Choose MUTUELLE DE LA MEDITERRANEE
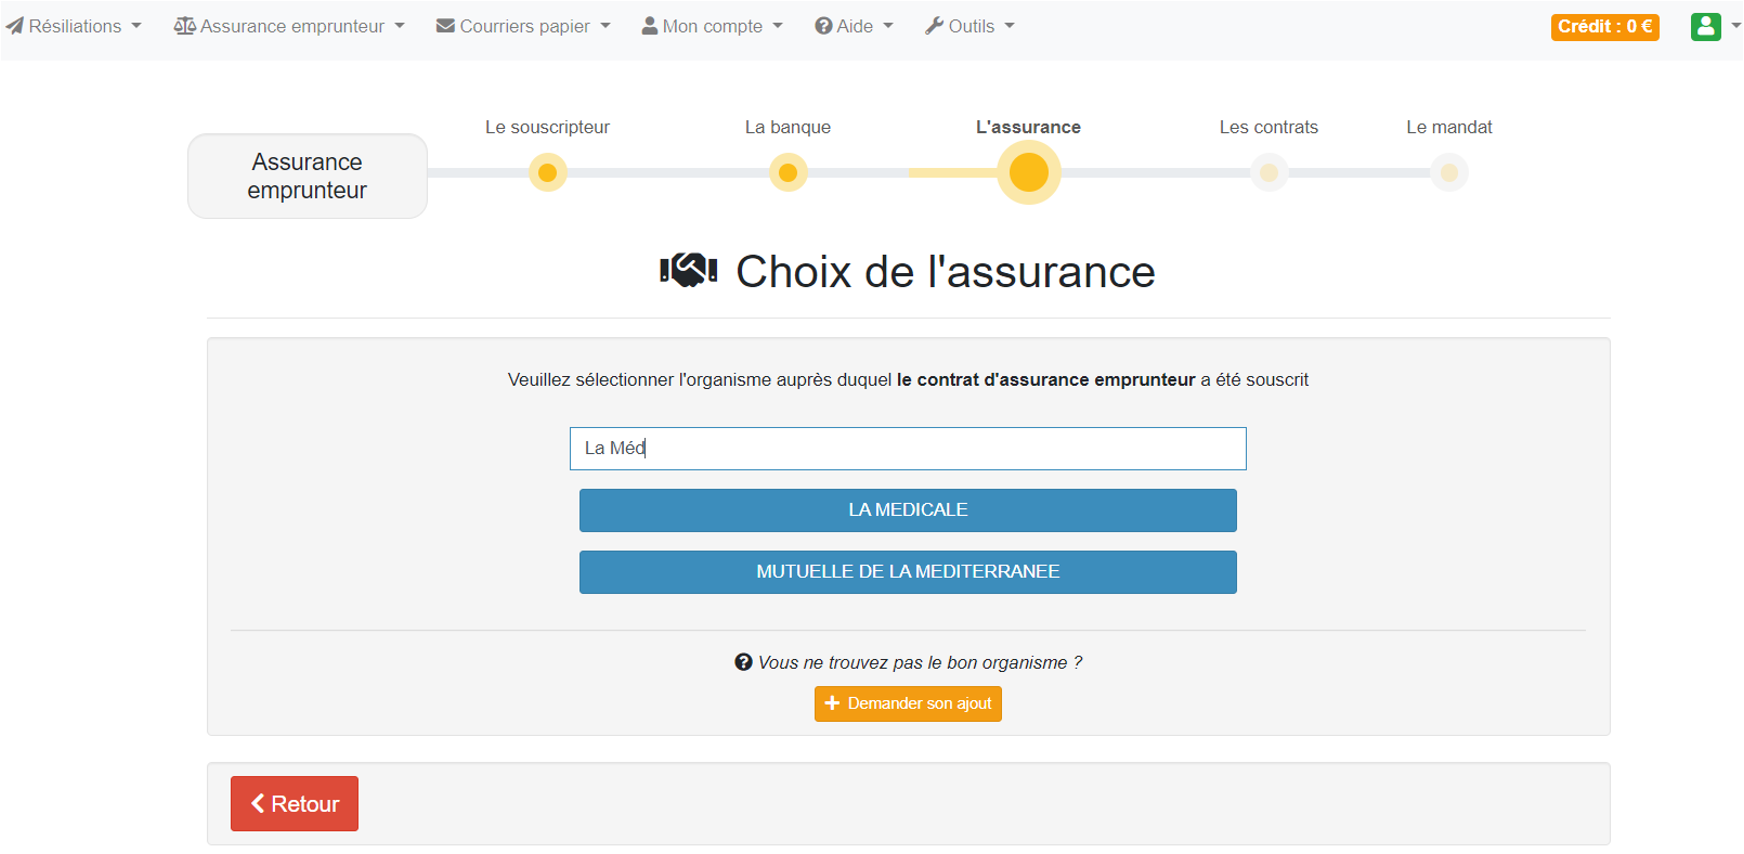Image resolution: width=1744 pixels, height=854 pixels. pos(907,572)
